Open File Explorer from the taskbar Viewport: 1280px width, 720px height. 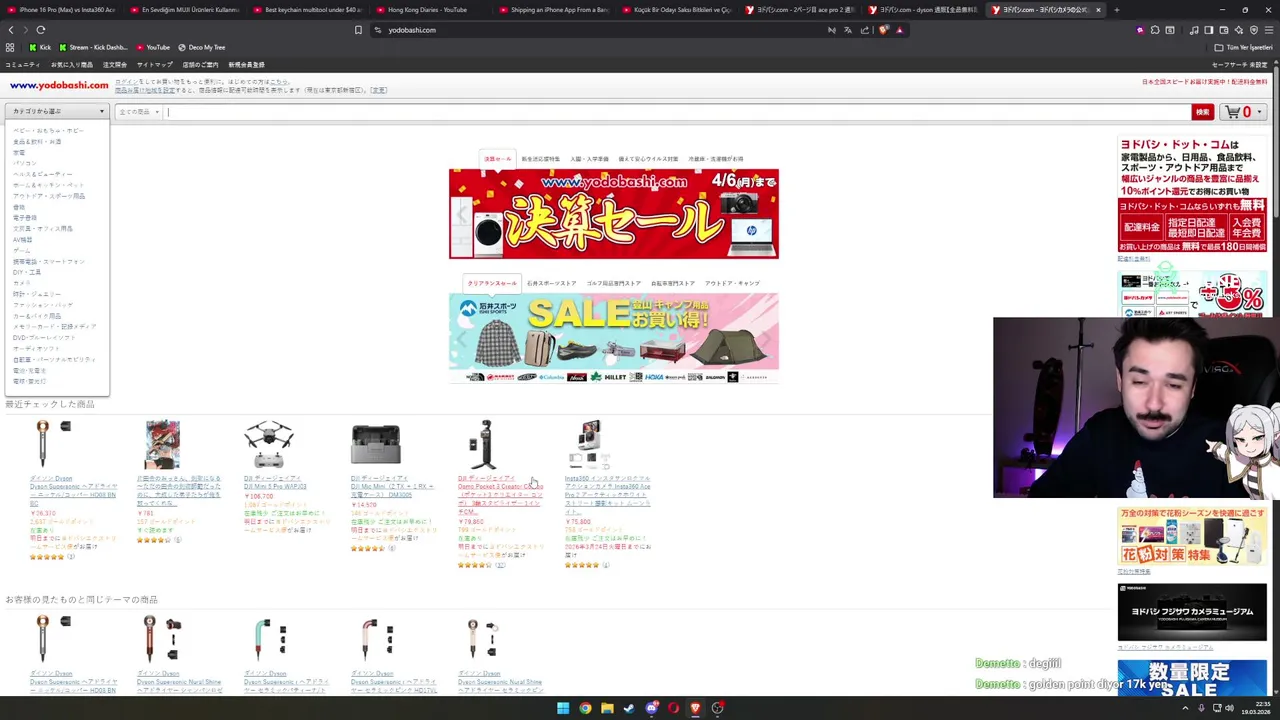tap(607, 708)
